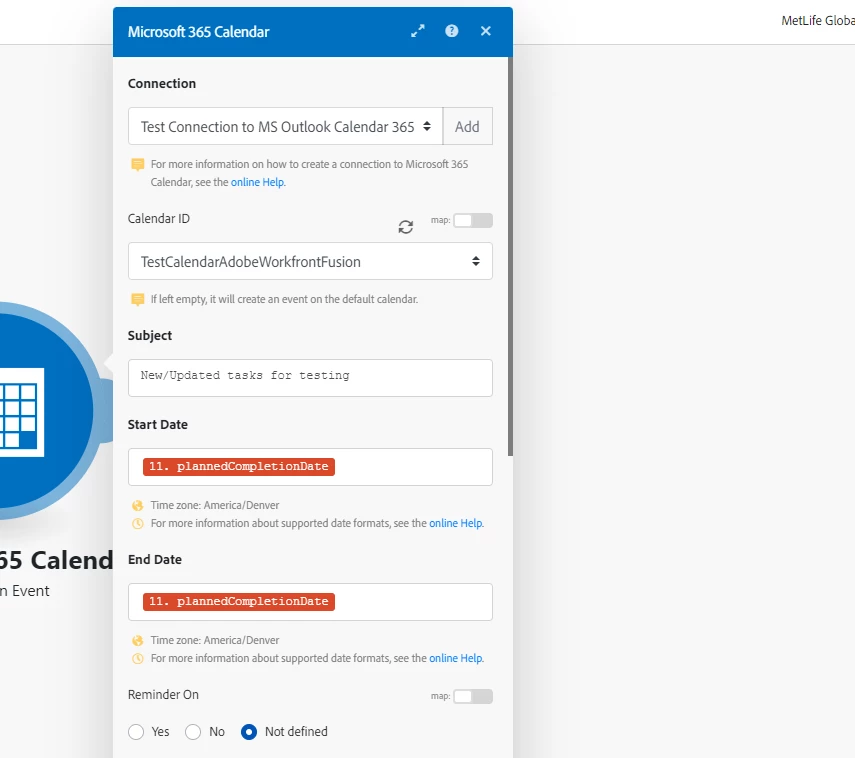Open online Help link under End Date
Screen dimensions: 855x758
[x=456, y=659]
